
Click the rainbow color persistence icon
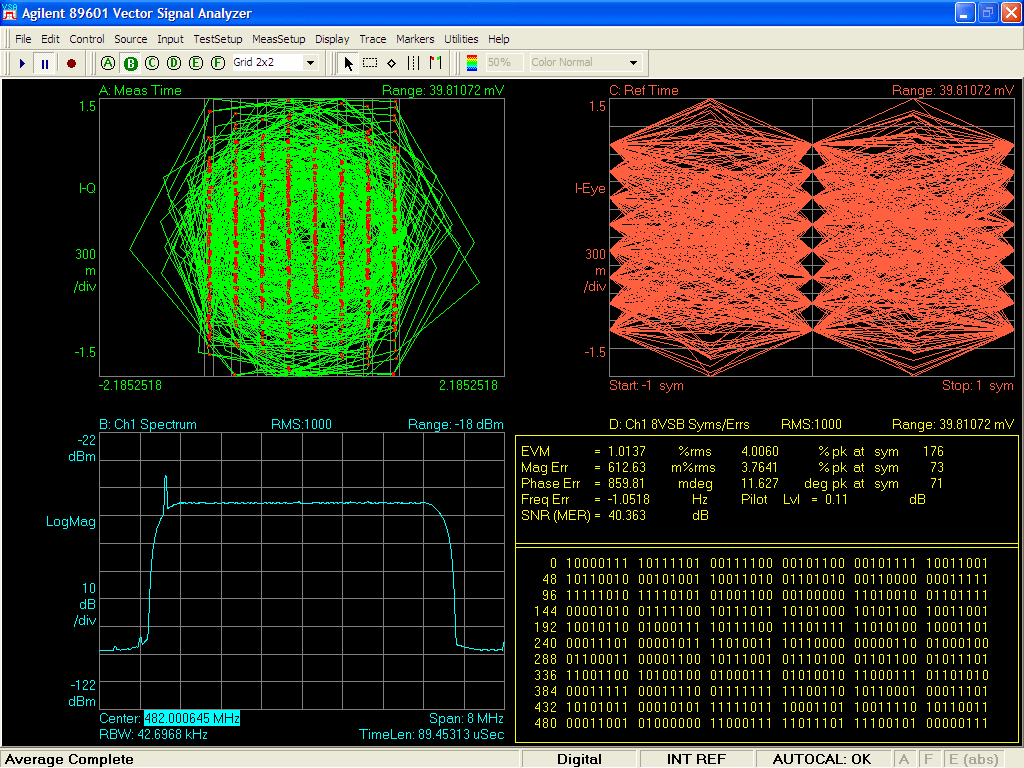[x=472, y=63]
